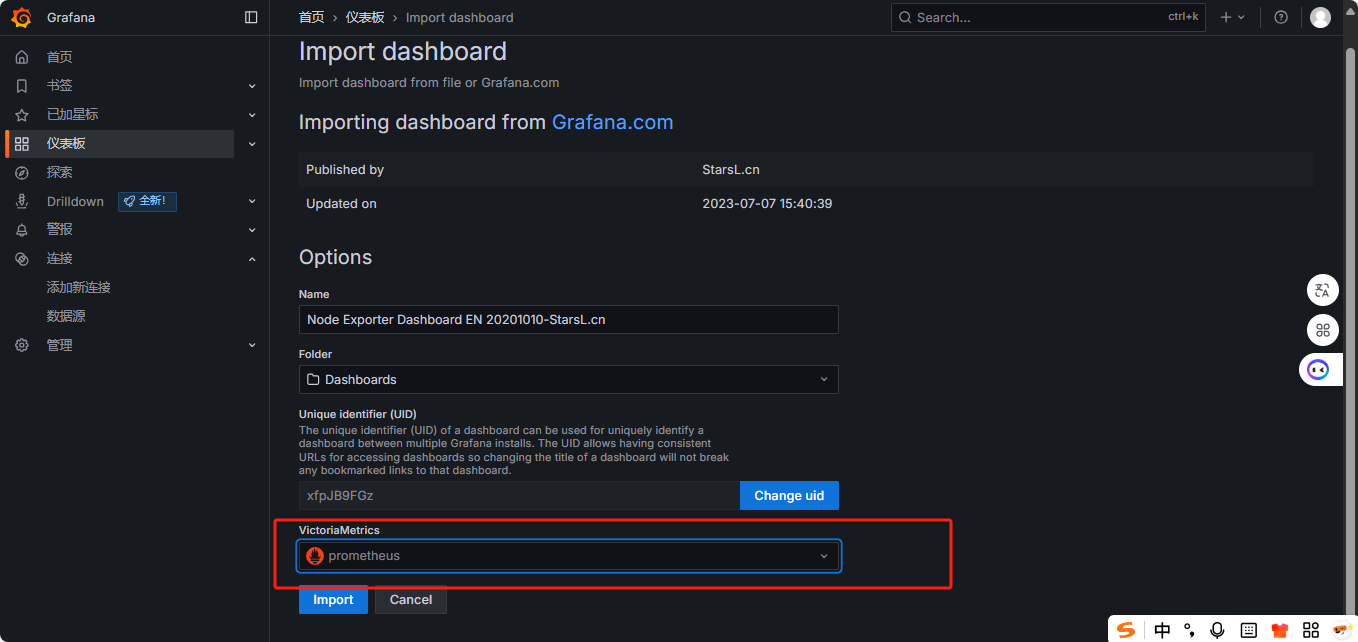Expand the 仪表板 section chevron
1358x642 pixels.
pos(252,144)
